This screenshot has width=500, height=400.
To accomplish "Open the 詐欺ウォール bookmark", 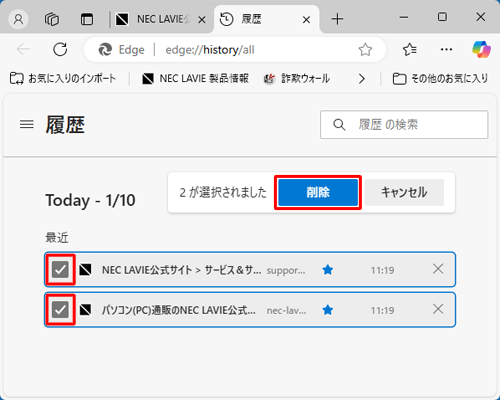I will pos(297,79).
